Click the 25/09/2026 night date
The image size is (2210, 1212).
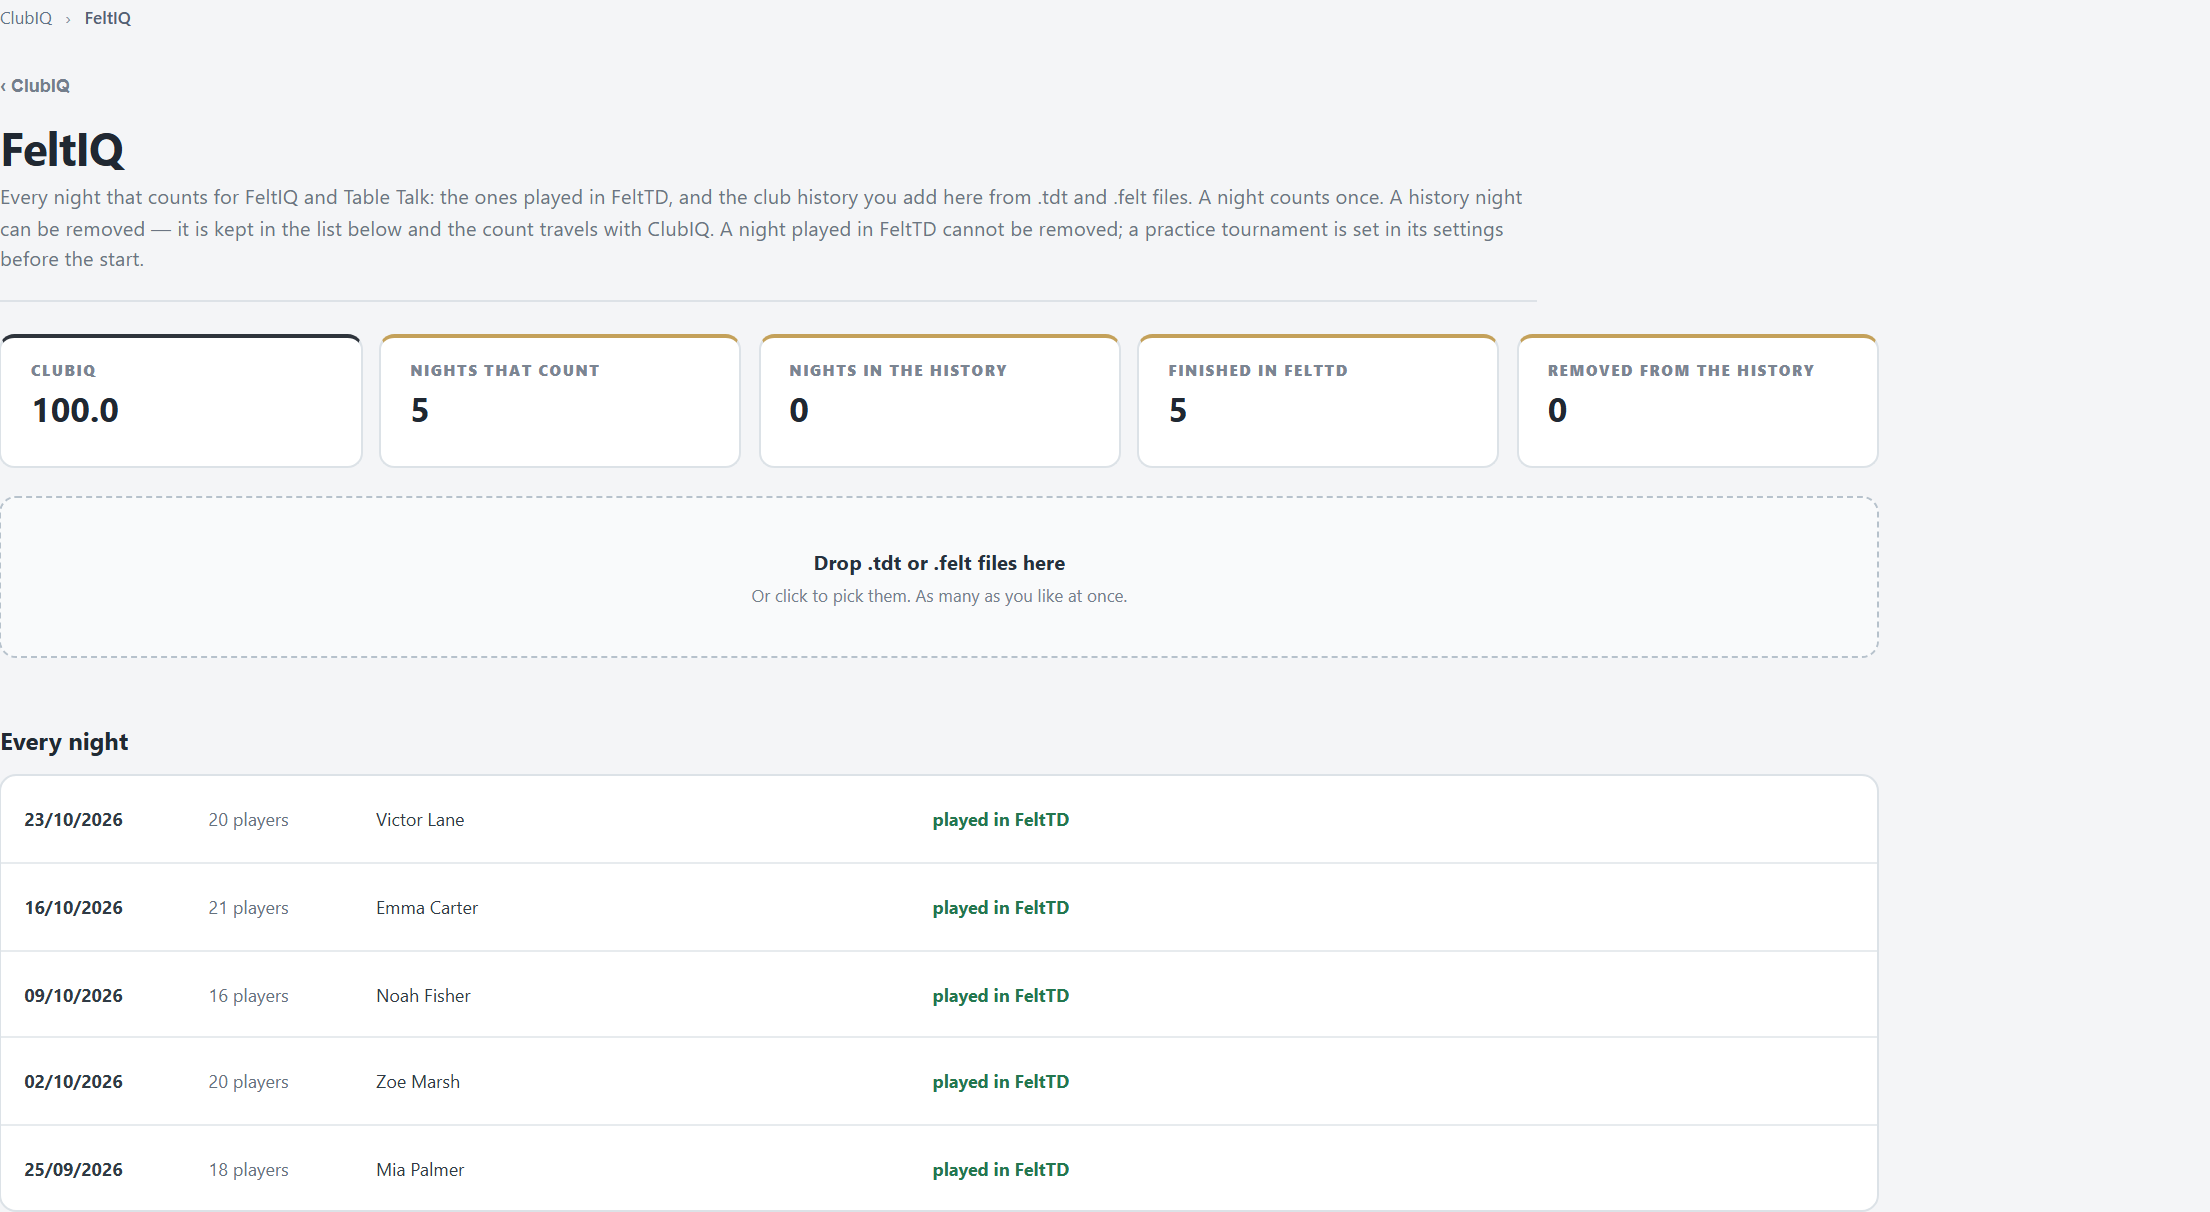[x=74, y=1170]
